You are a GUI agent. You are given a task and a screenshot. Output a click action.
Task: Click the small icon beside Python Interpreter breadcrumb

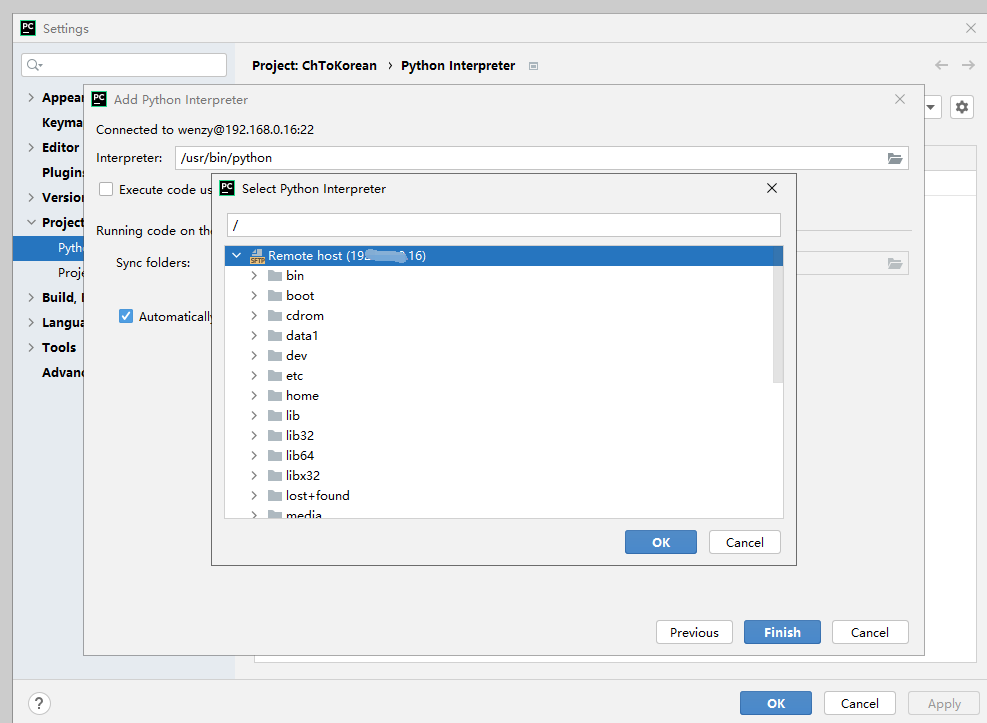pos(533,66)
